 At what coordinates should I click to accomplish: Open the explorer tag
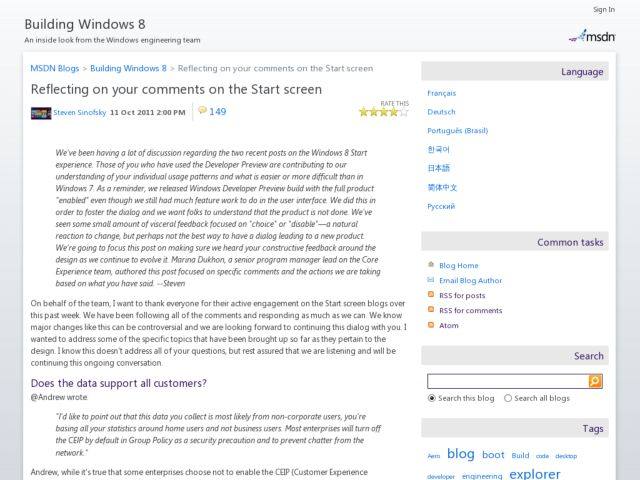[534, 474]
